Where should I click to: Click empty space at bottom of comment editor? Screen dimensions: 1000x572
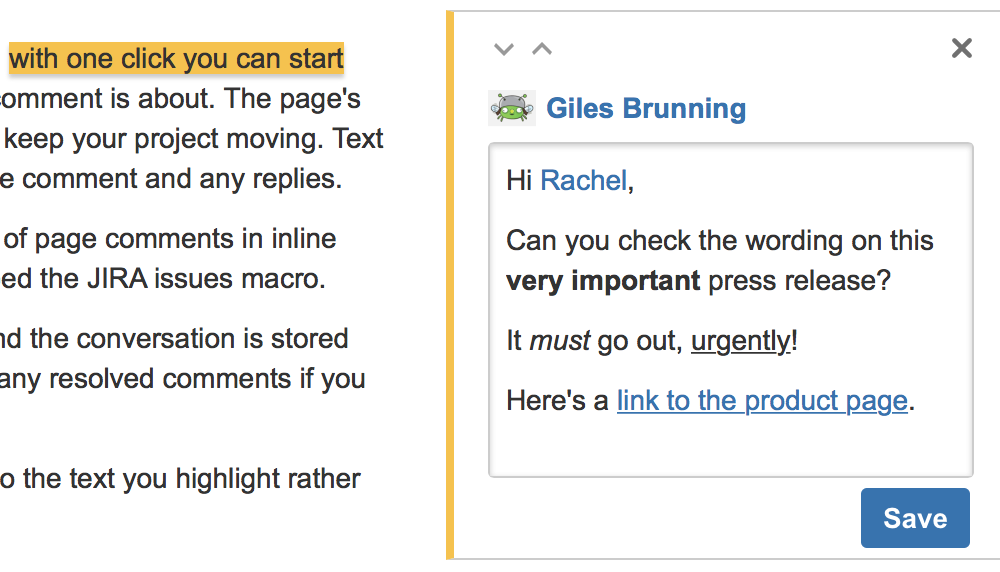pyautogui.click(x=730, y=448)
